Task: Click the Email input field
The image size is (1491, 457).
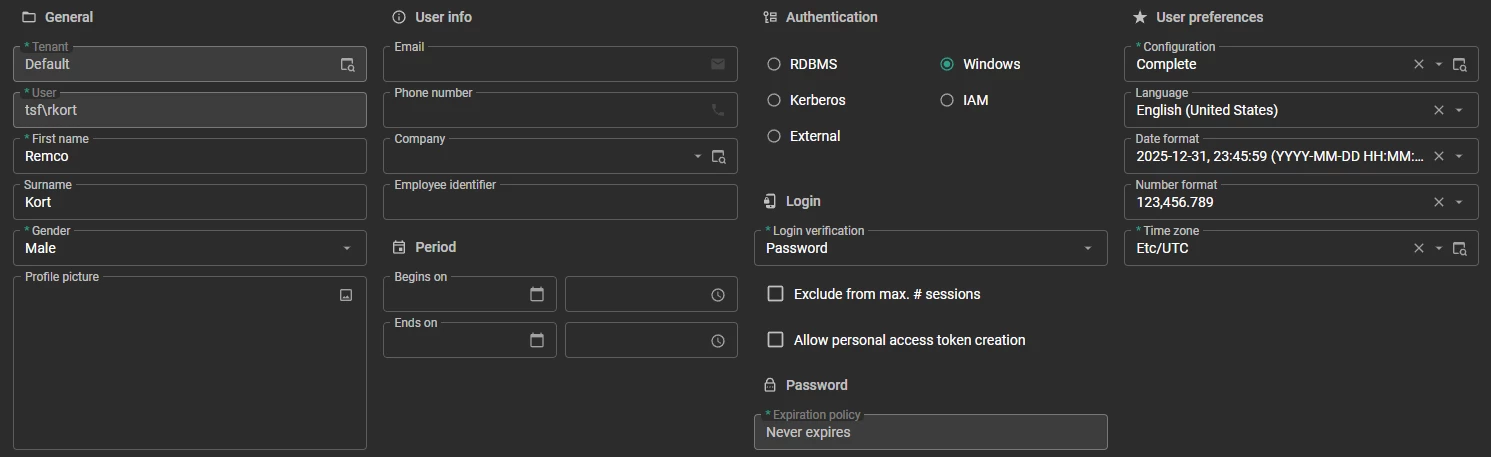Action: pos(545,65)
